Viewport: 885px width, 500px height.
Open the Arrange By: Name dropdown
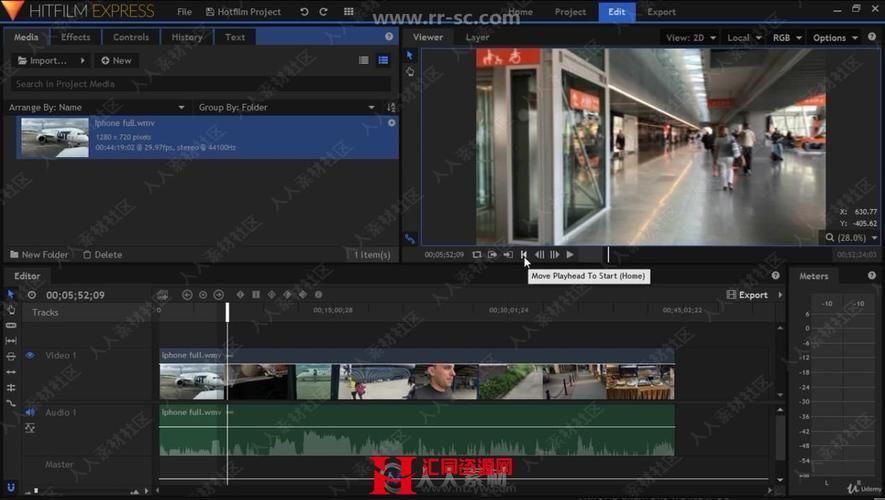[x=97, y=107]
